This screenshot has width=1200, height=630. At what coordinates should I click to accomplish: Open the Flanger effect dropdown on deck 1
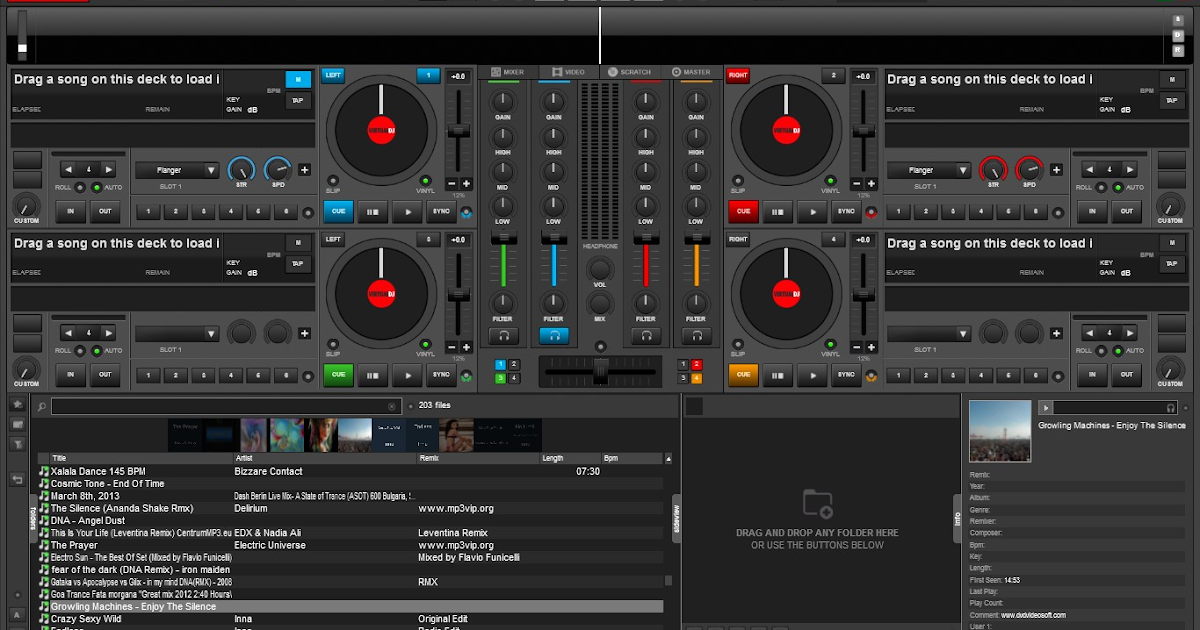click(x=177, y=170)
